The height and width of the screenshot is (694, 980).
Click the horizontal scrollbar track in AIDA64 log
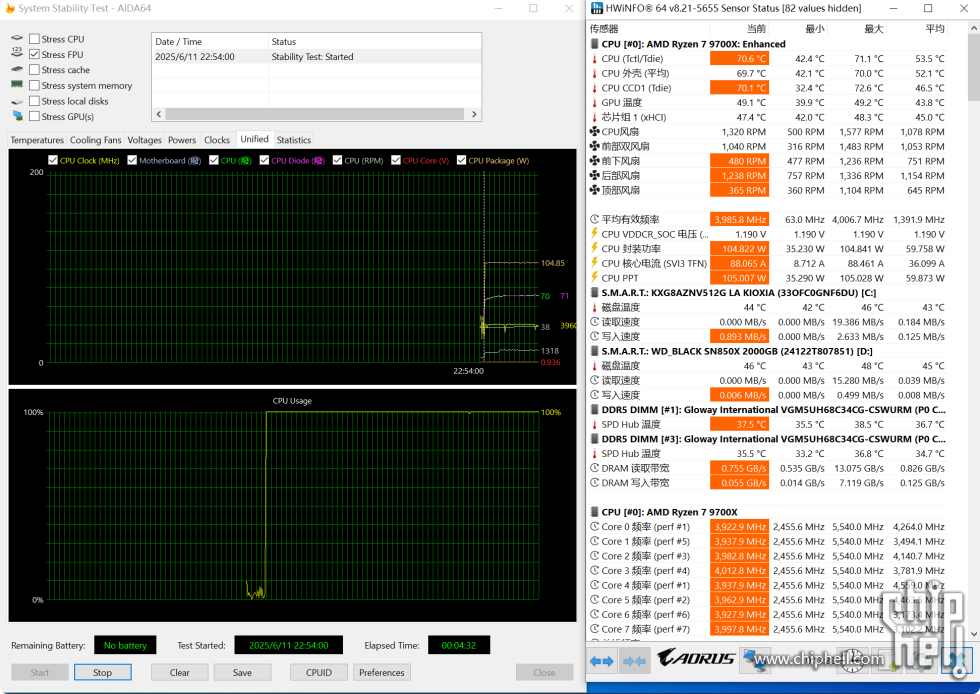(315, 114)
